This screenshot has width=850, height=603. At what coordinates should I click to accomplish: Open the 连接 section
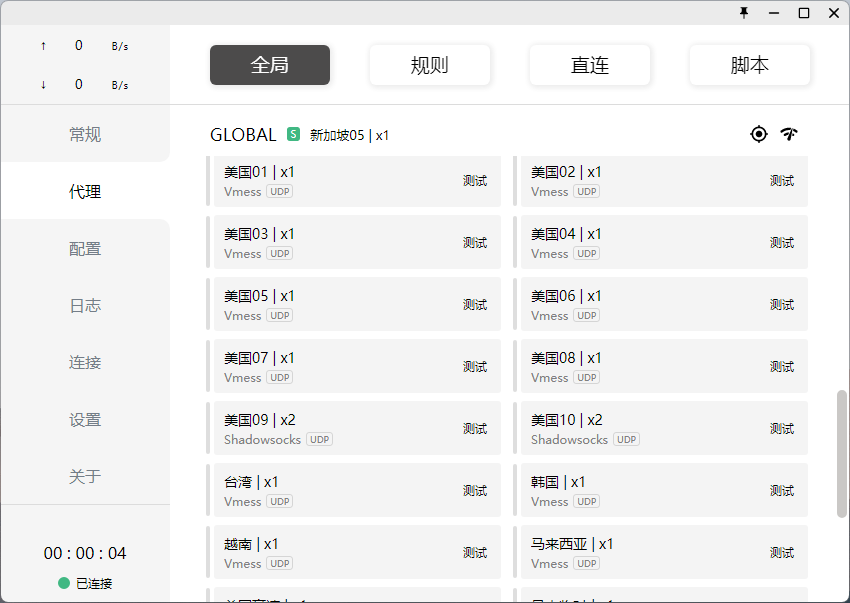[85, 362]
